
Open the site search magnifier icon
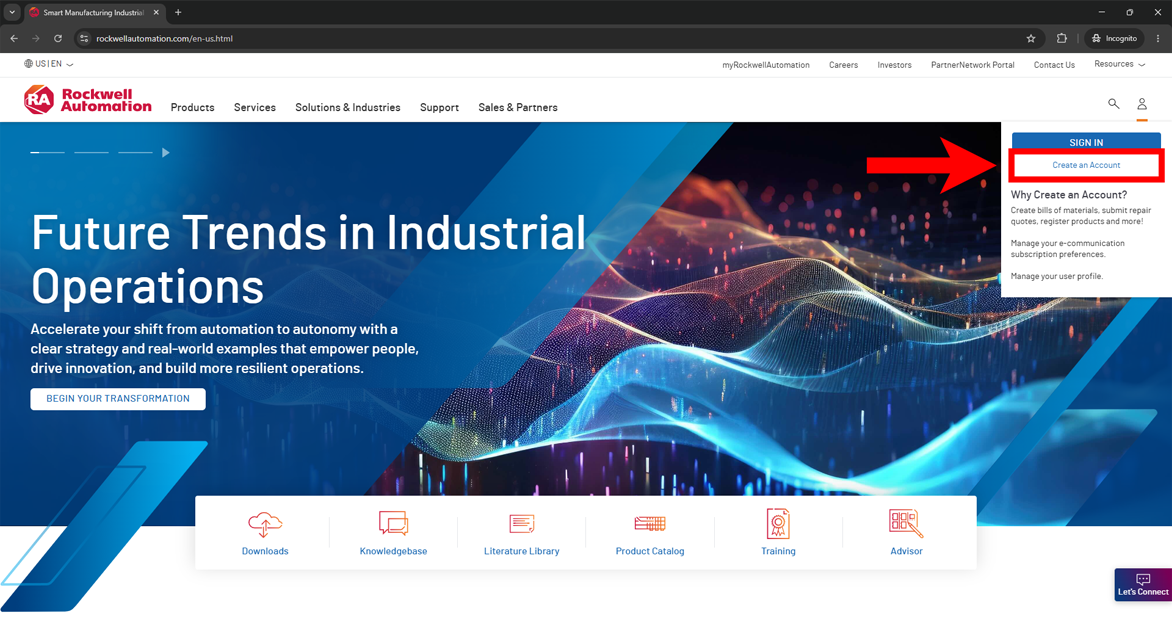[1113, 104]
